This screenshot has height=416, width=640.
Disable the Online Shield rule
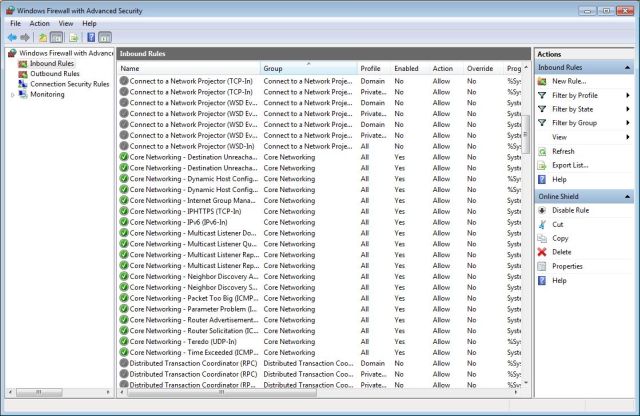pos(570,210)
